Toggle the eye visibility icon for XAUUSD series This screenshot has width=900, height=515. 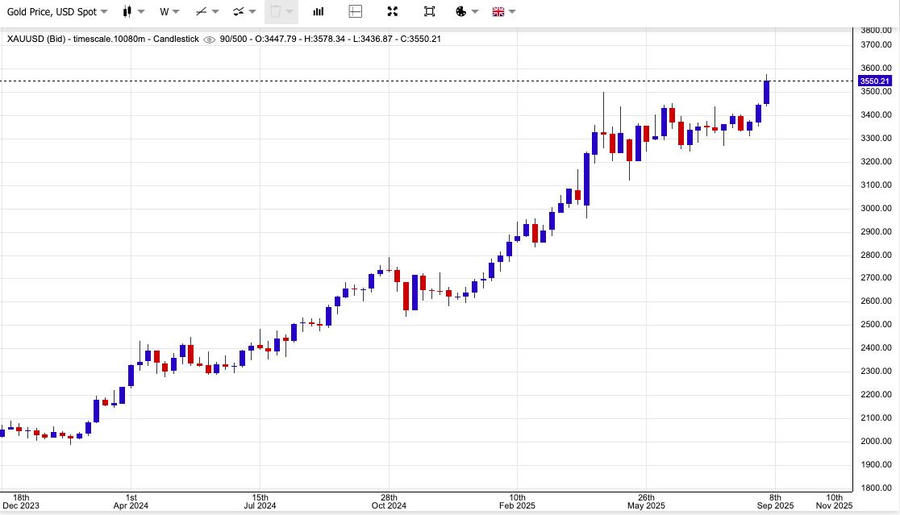tap(208, 39)
